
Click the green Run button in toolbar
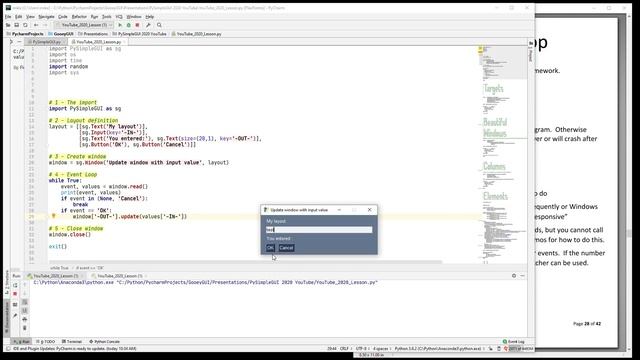click(x=120, y=25)
